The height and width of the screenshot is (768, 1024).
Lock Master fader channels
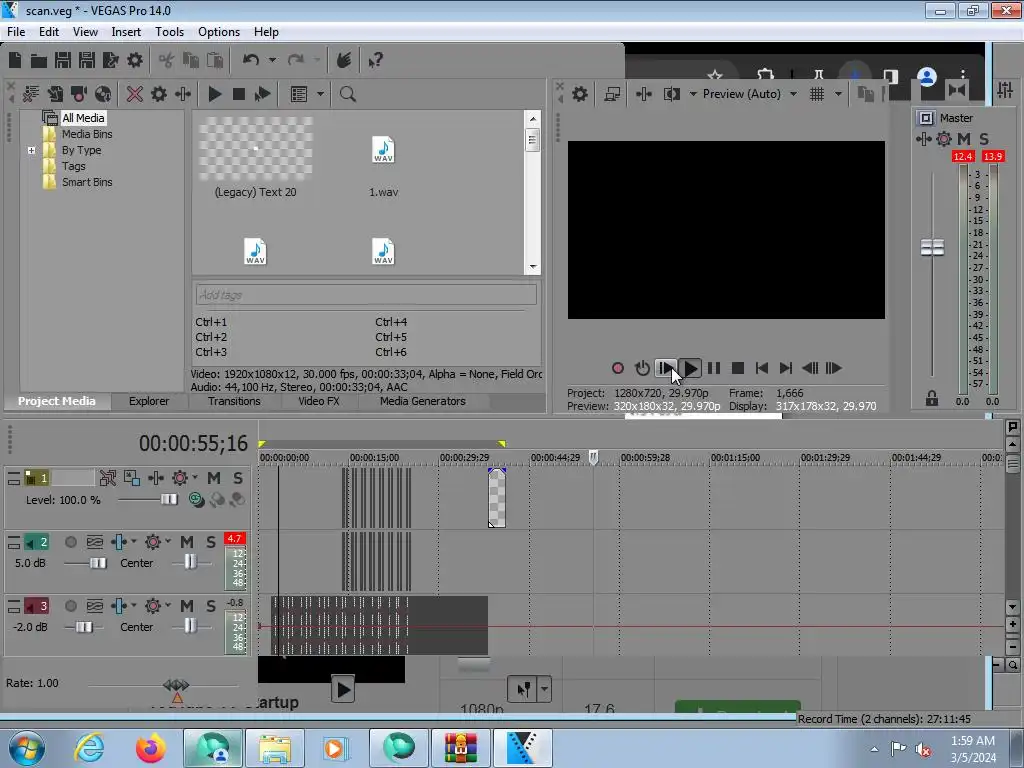pyautogui.click(x=932, y=398)
